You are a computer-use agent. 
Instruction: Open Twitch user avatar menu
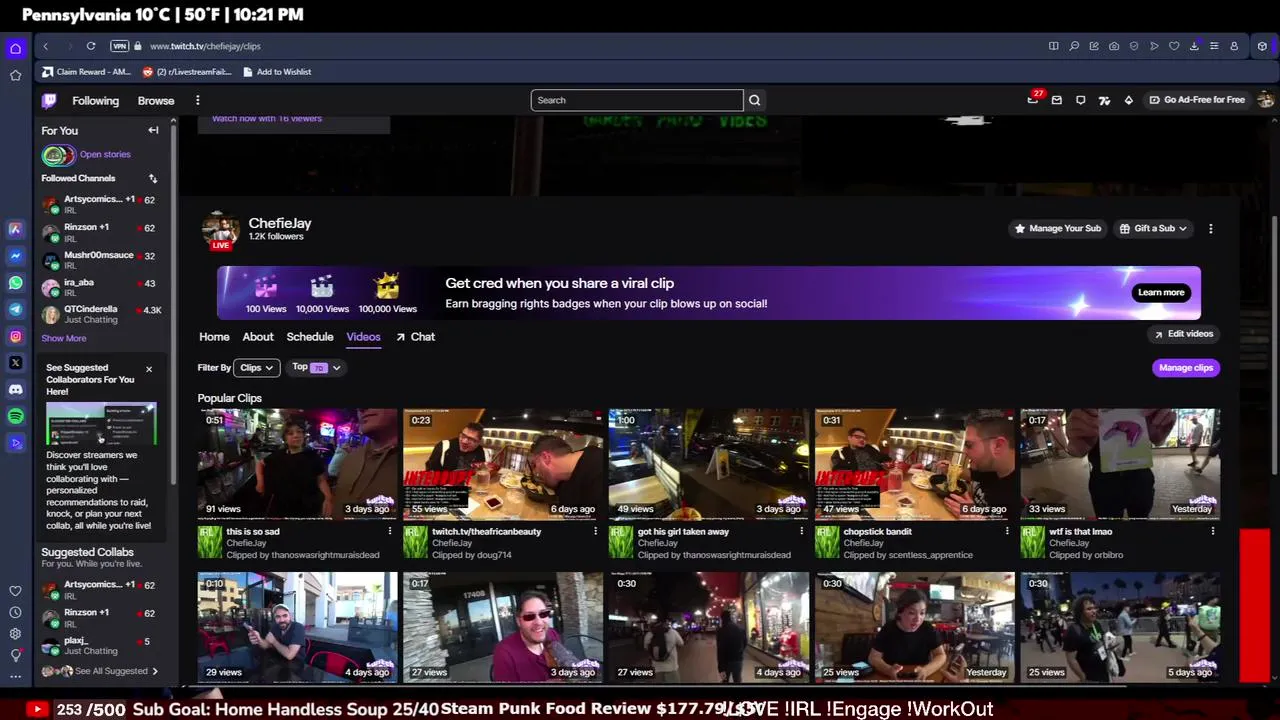[x=1265, y=100]
